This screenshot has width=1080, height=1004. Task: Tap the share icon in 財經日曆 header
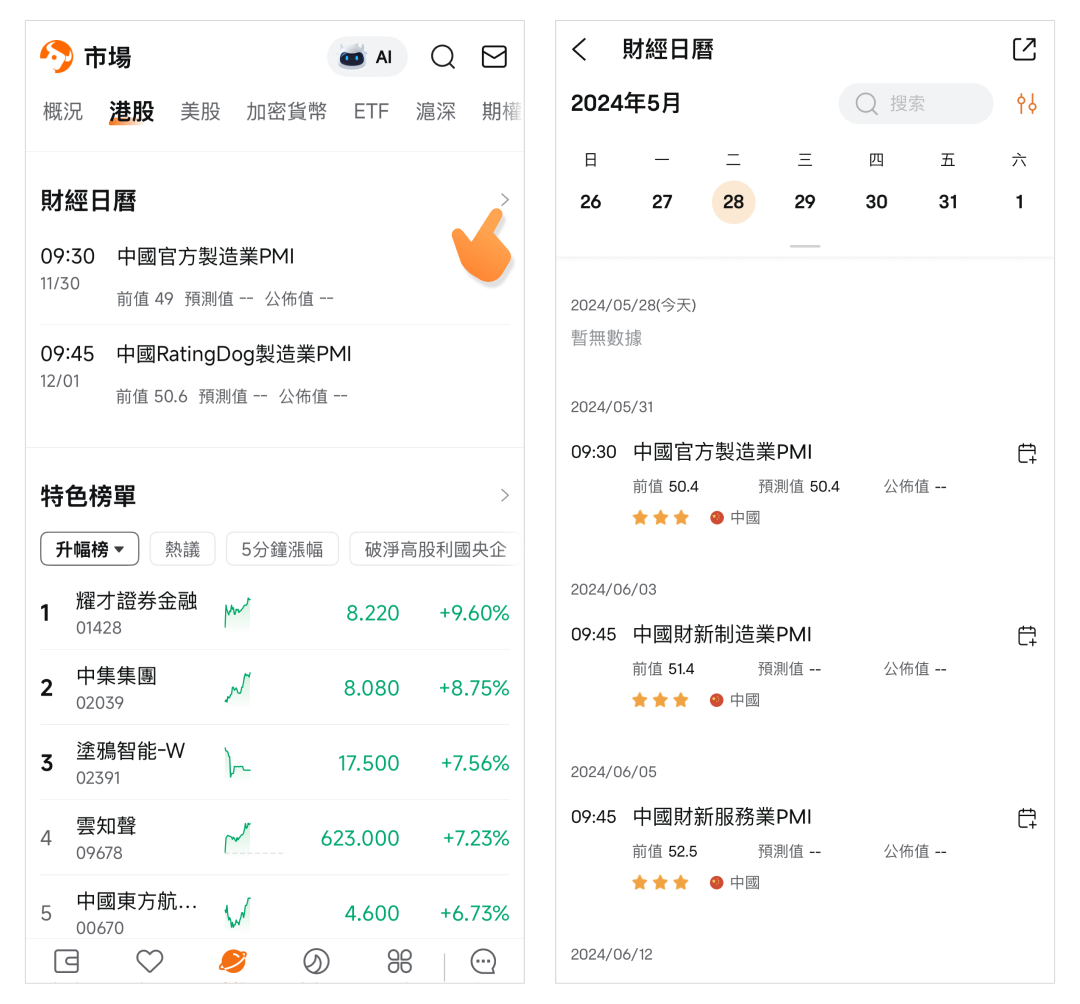point(1024,49)
